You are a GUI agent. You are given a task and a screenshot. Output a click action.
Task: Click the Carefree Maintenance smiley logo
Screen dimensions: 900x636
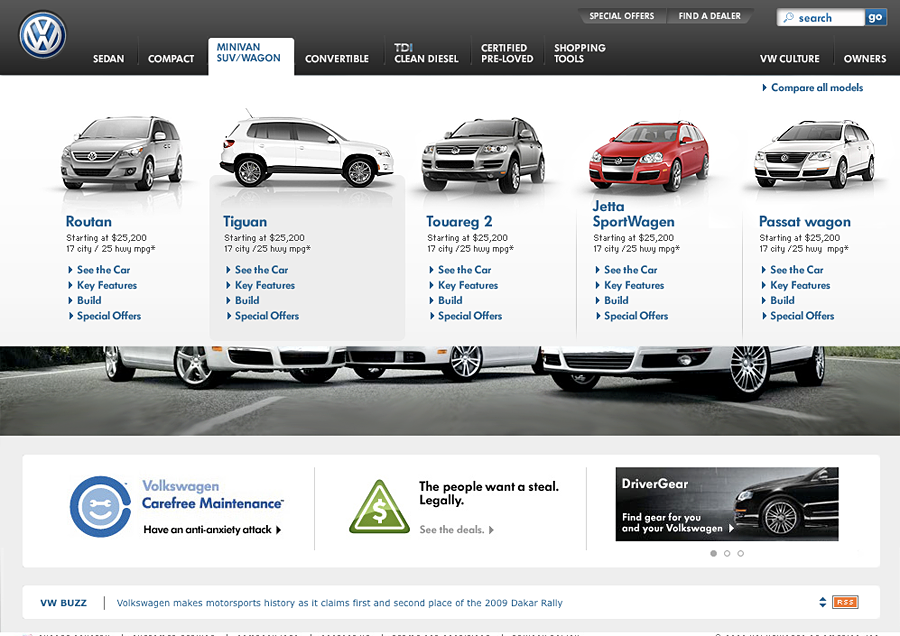(100, 506)
